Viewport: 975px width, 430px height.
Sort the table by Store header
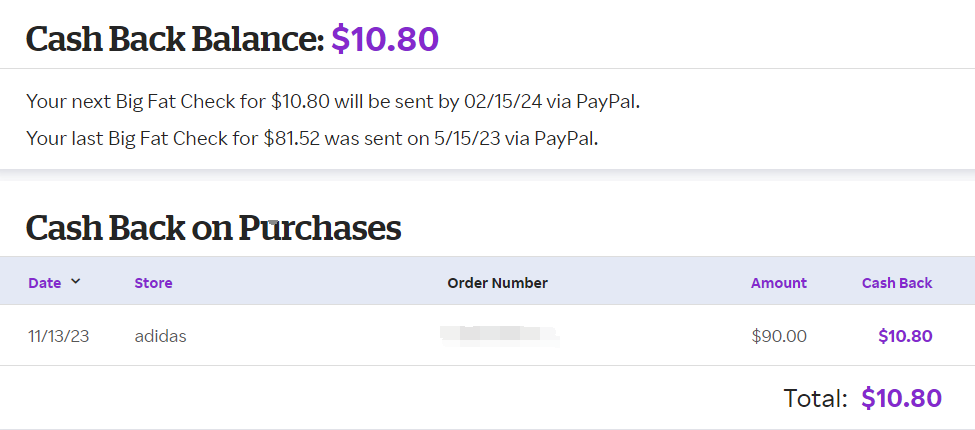(x=153, y=283)
